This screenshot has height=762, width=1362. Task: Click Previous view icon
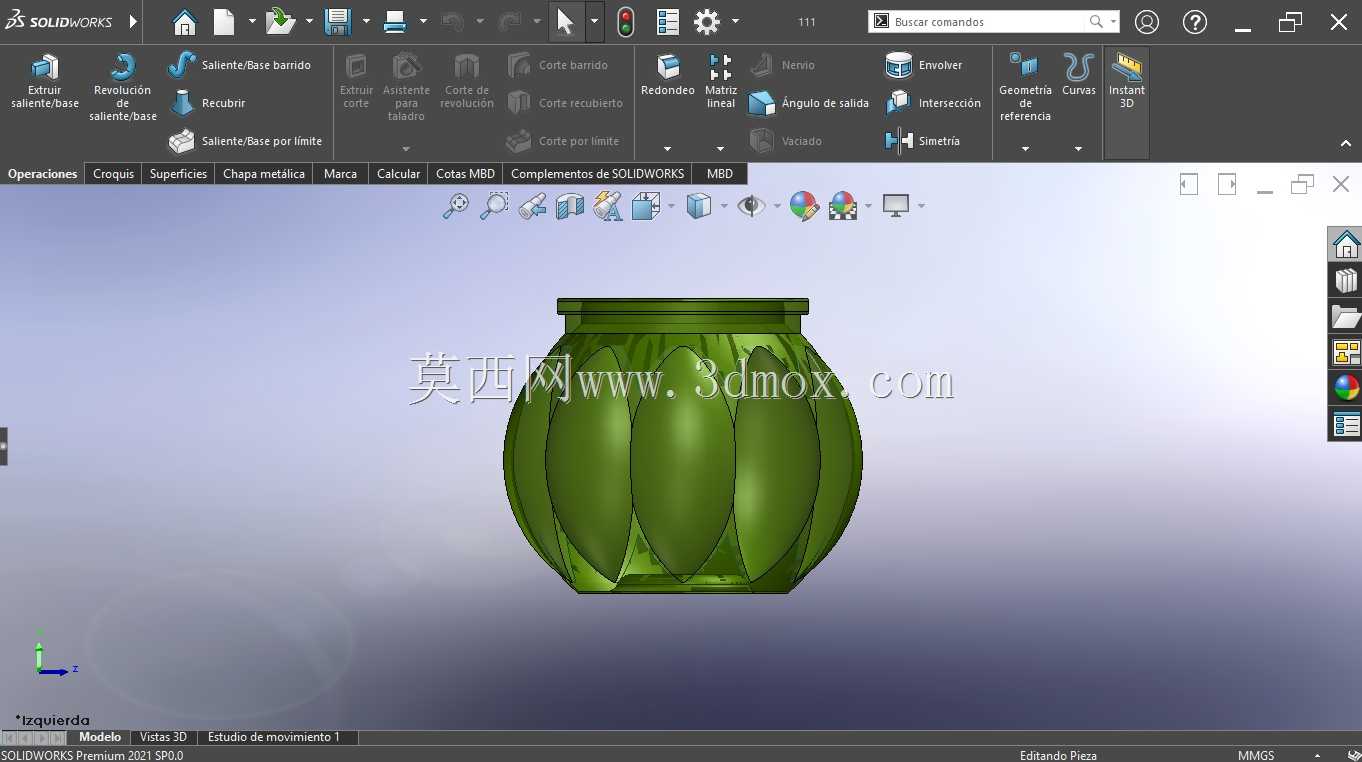coord(532,206)
